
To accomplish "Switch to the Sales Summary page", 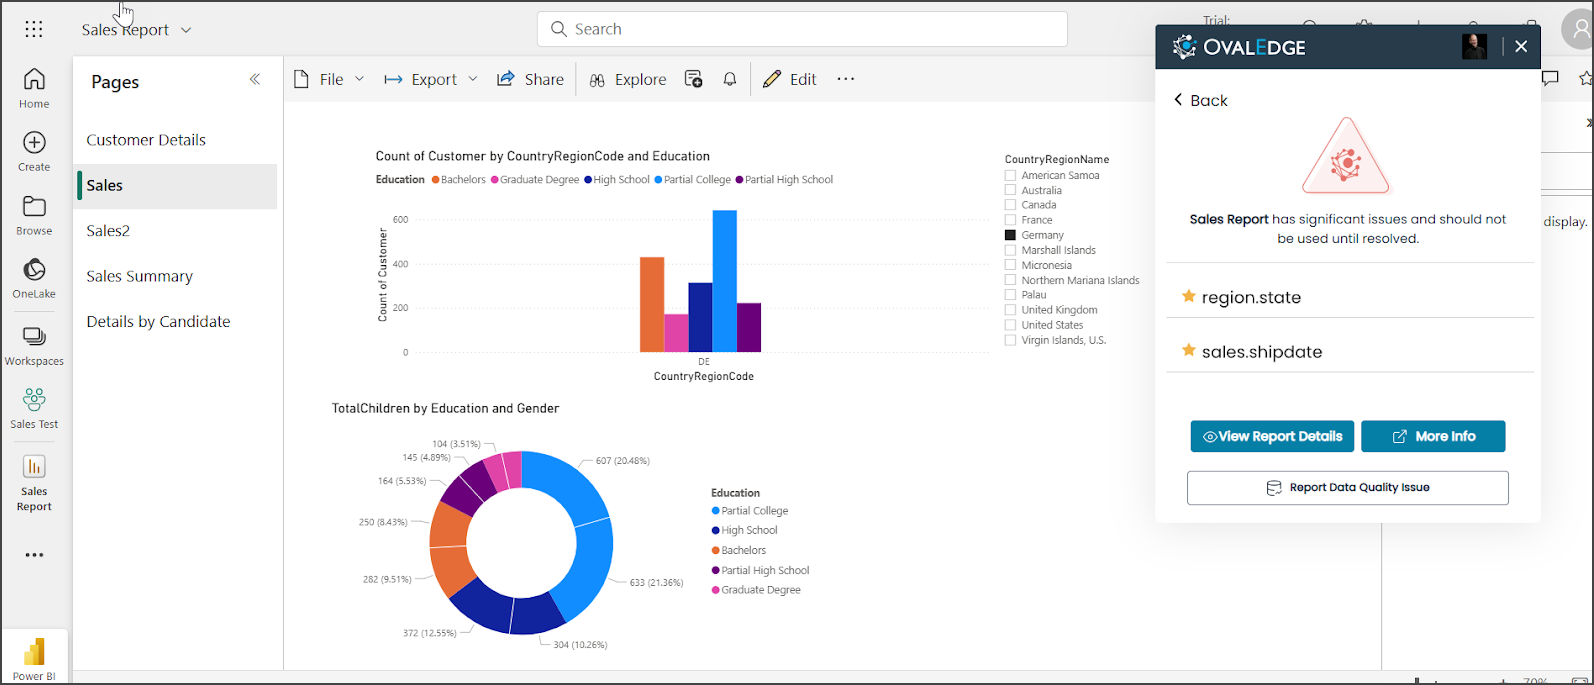I will pyautogui.click(x=139, y=276).
